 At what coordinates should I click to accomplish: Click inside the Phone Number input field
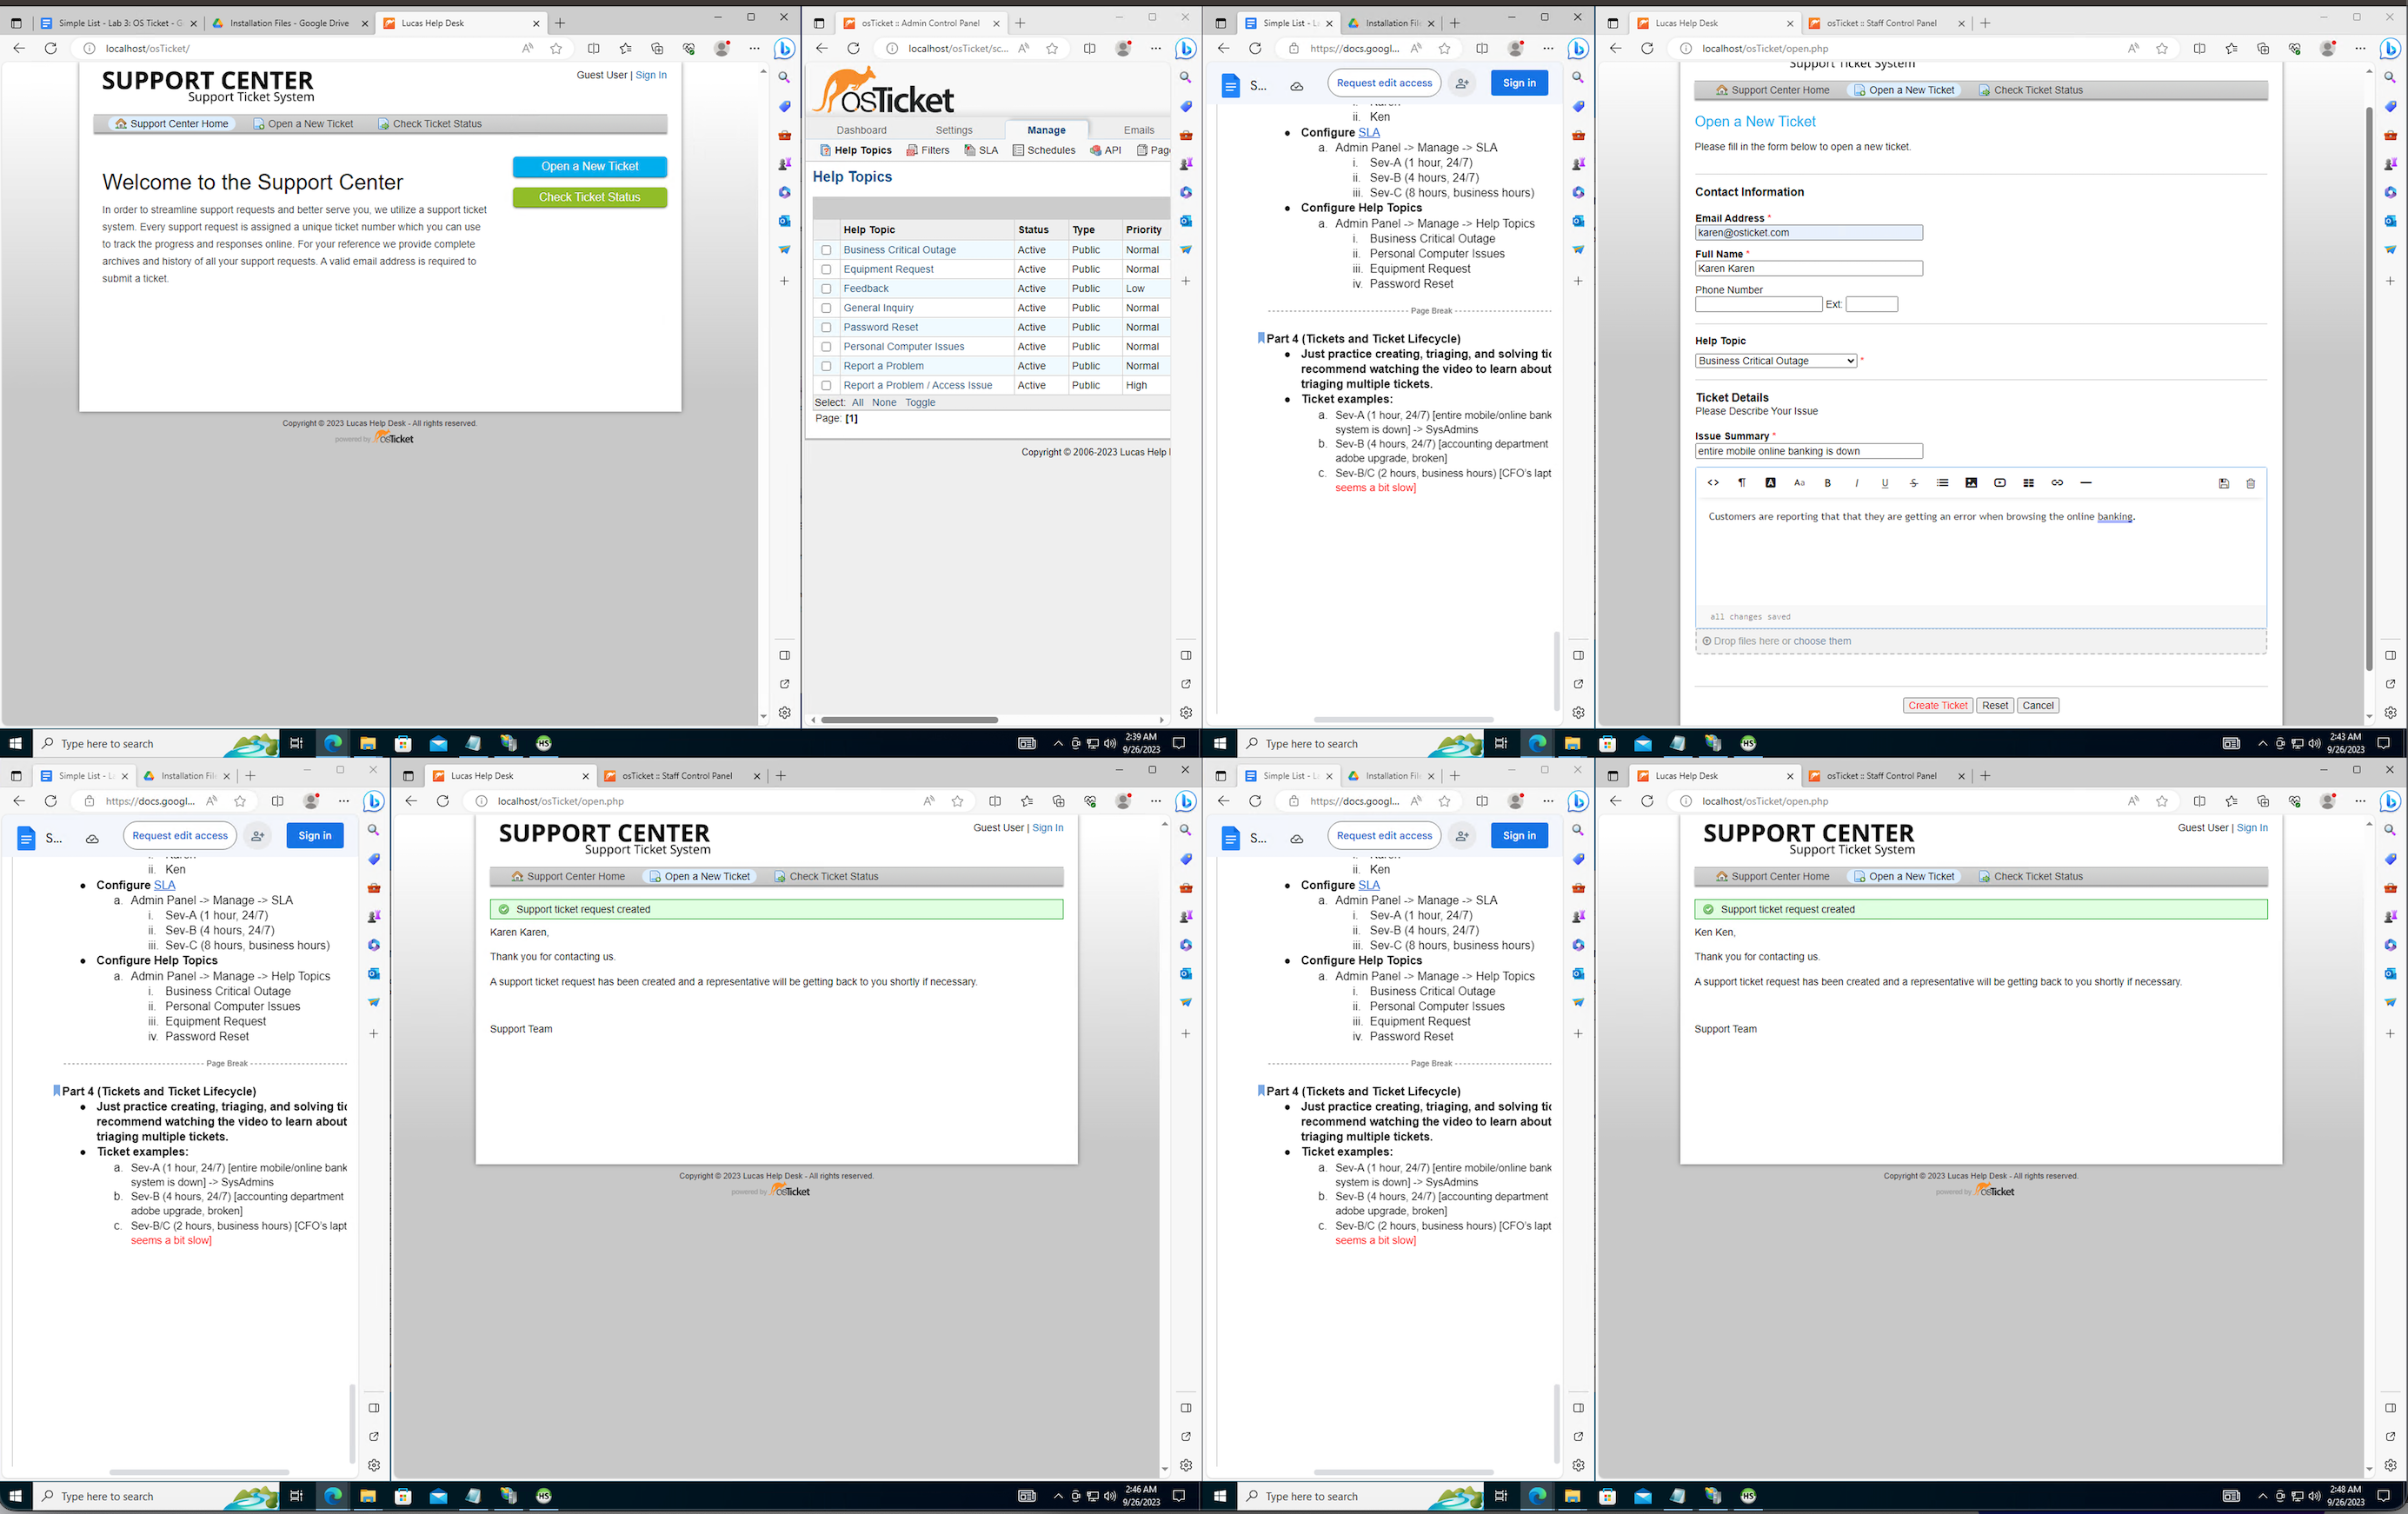[1758, 304]
